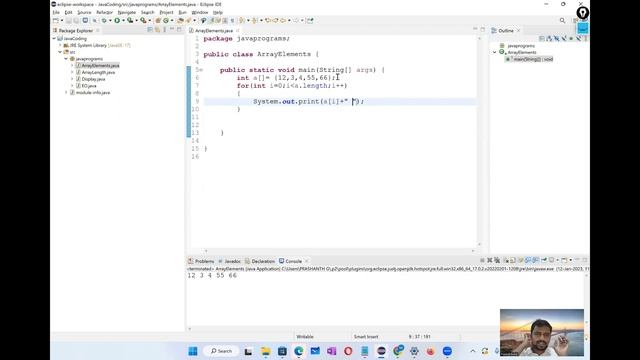Run the program with green Run icon
This screenshot has width=640, height=360.
click(x=117, y=20)
